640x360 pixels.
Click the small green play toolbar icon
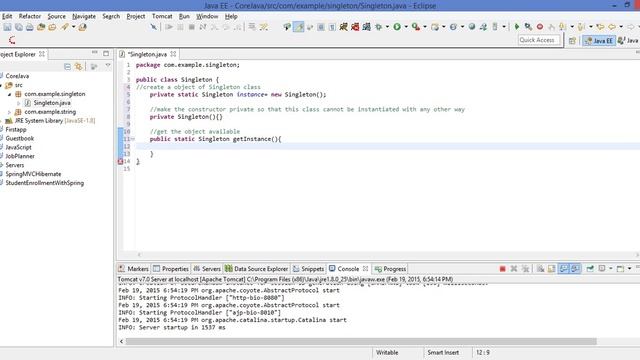[517, 27]
